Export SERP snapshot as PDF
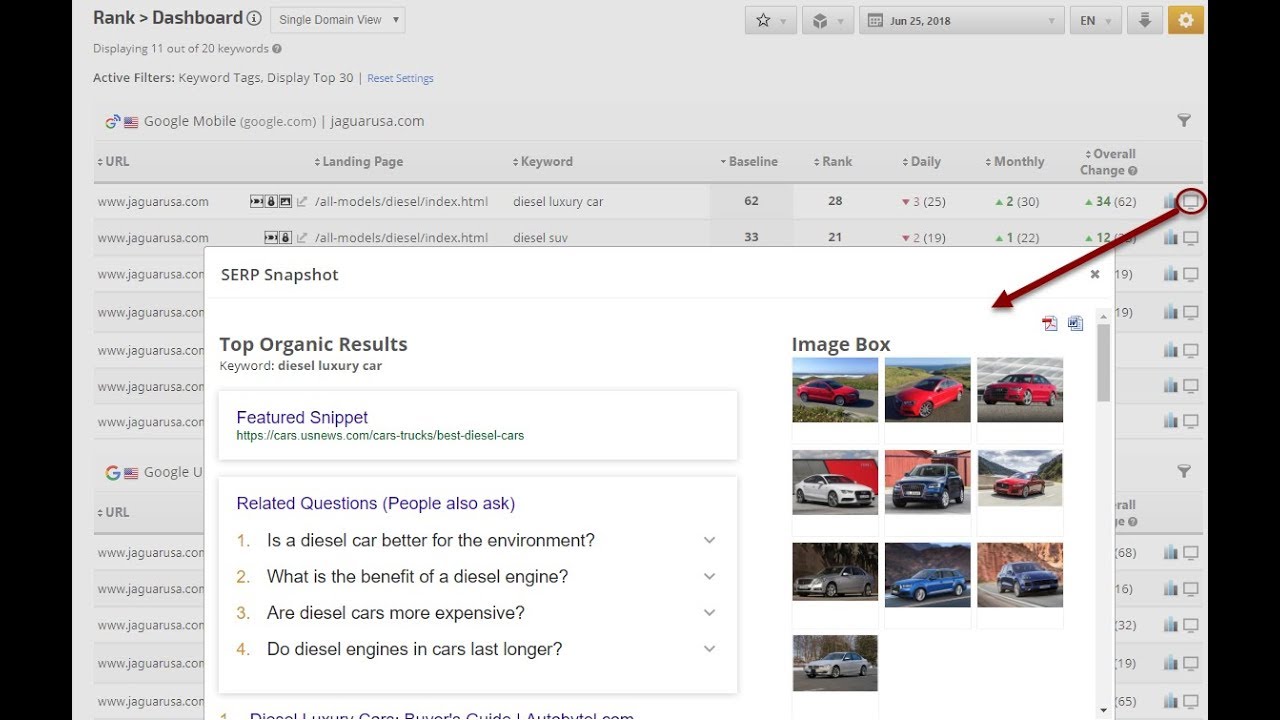The height and width of the screenshot is (720, 1280). [1050, 323]
